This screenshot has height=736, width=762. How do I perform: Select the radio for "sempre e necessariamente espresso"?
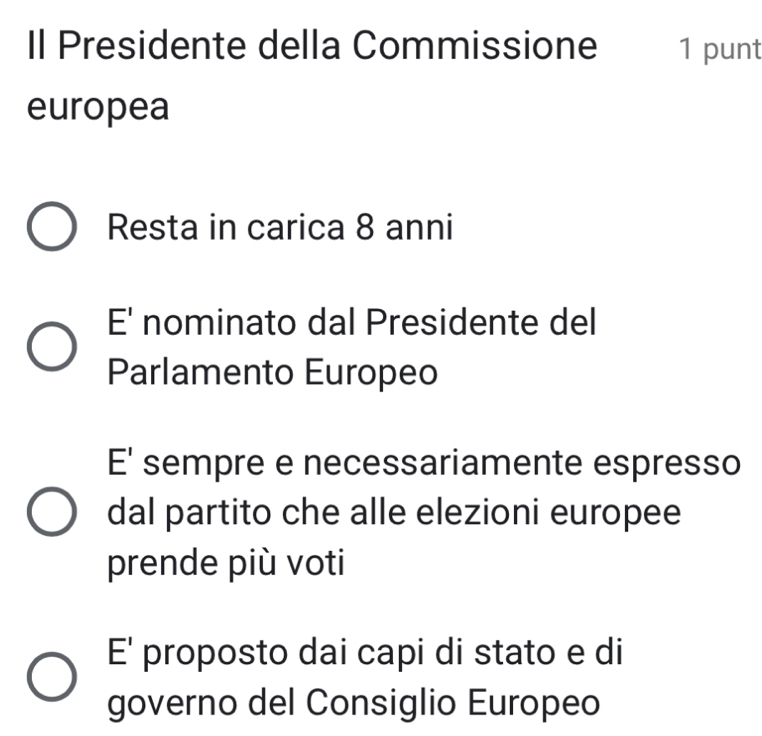pos(52,514)
